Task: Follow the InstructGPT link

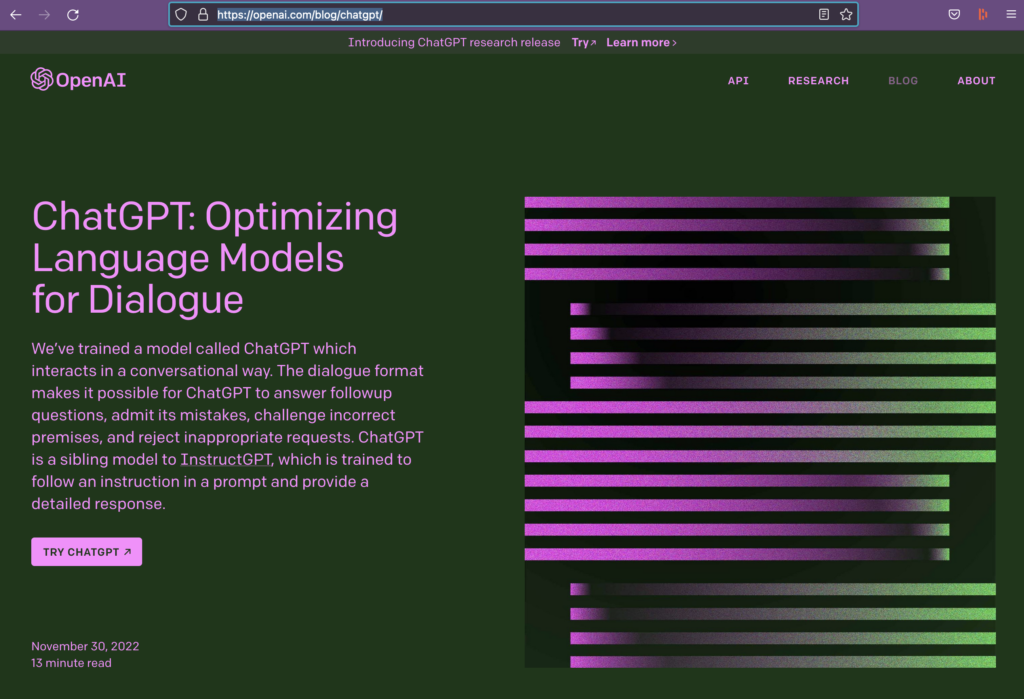Action: [x=226, y=459]
